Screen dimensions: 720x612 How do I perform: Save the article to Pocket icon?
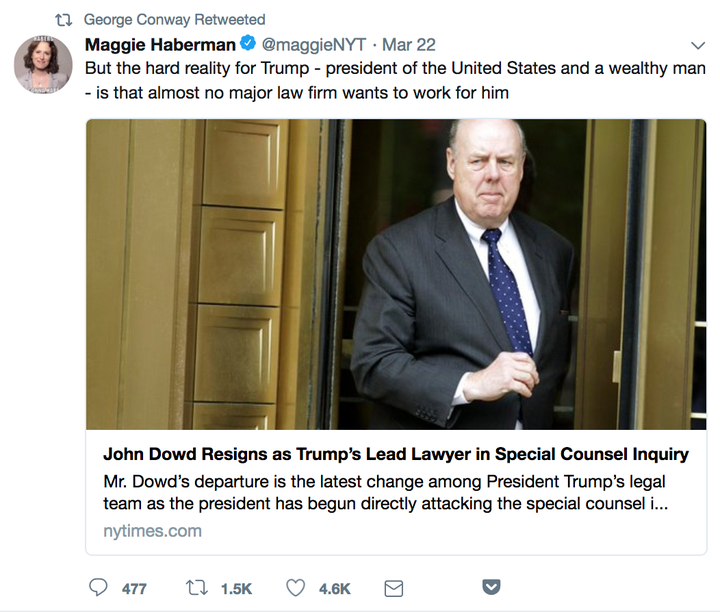(491, 587)
